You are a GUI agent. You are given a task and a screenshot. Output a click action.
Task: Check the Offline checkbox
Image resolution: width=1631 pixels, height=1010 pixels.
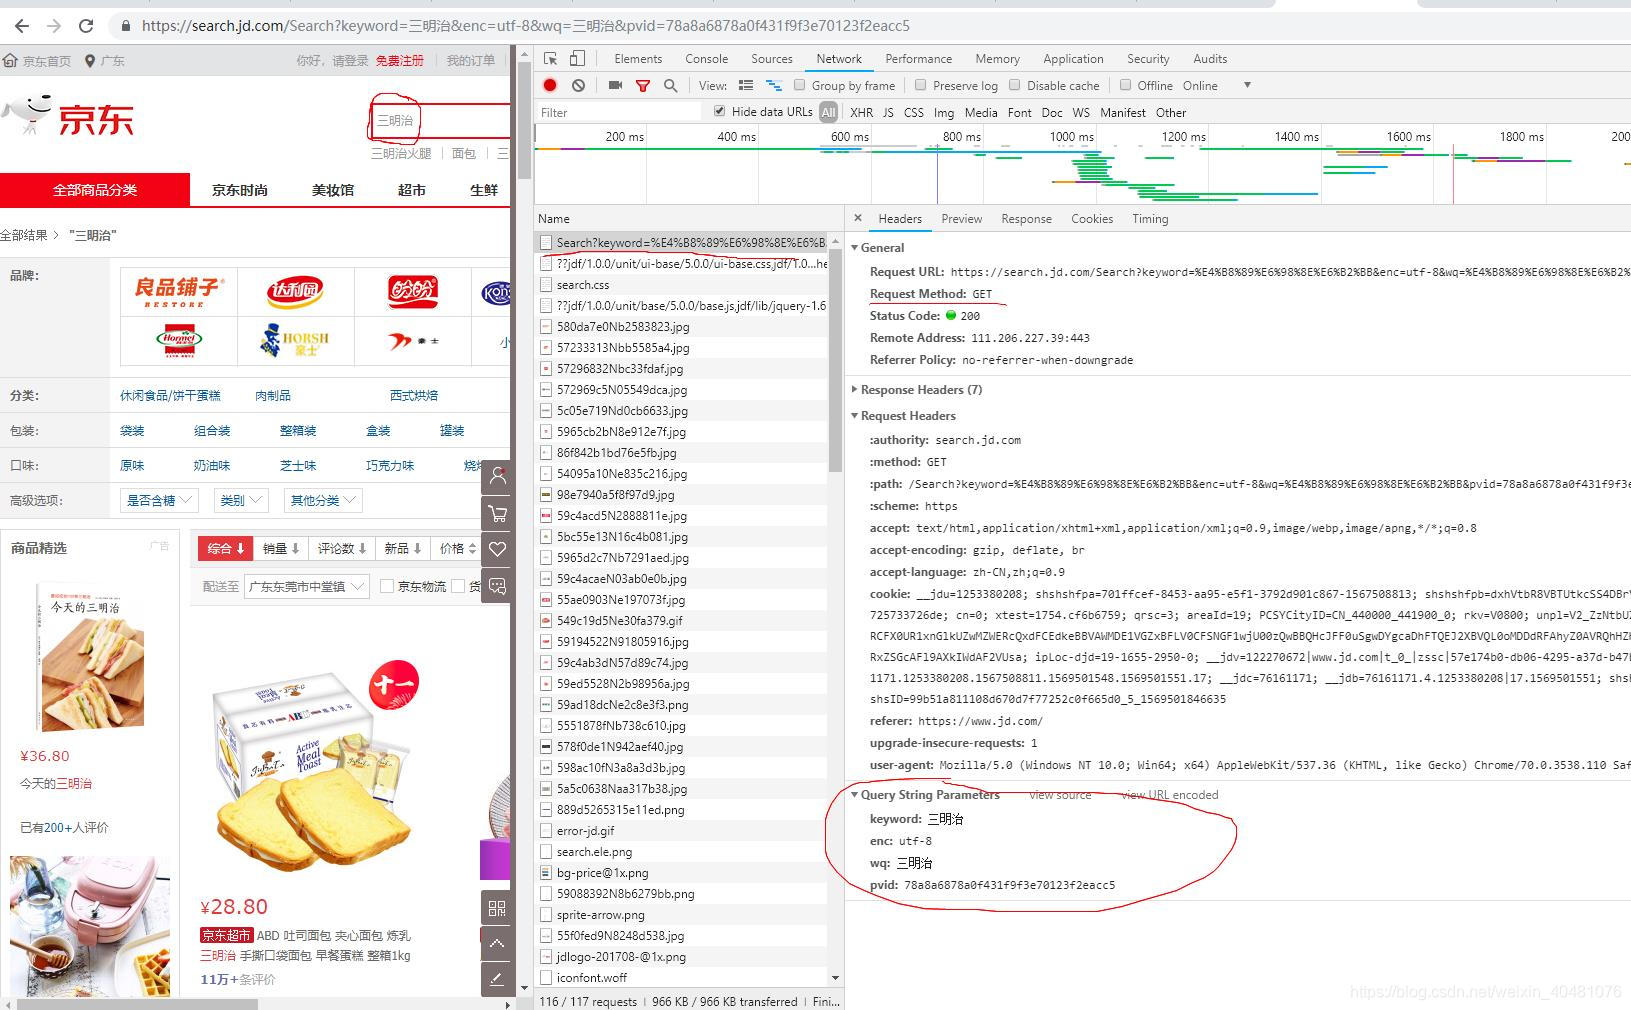(1125, 85)
